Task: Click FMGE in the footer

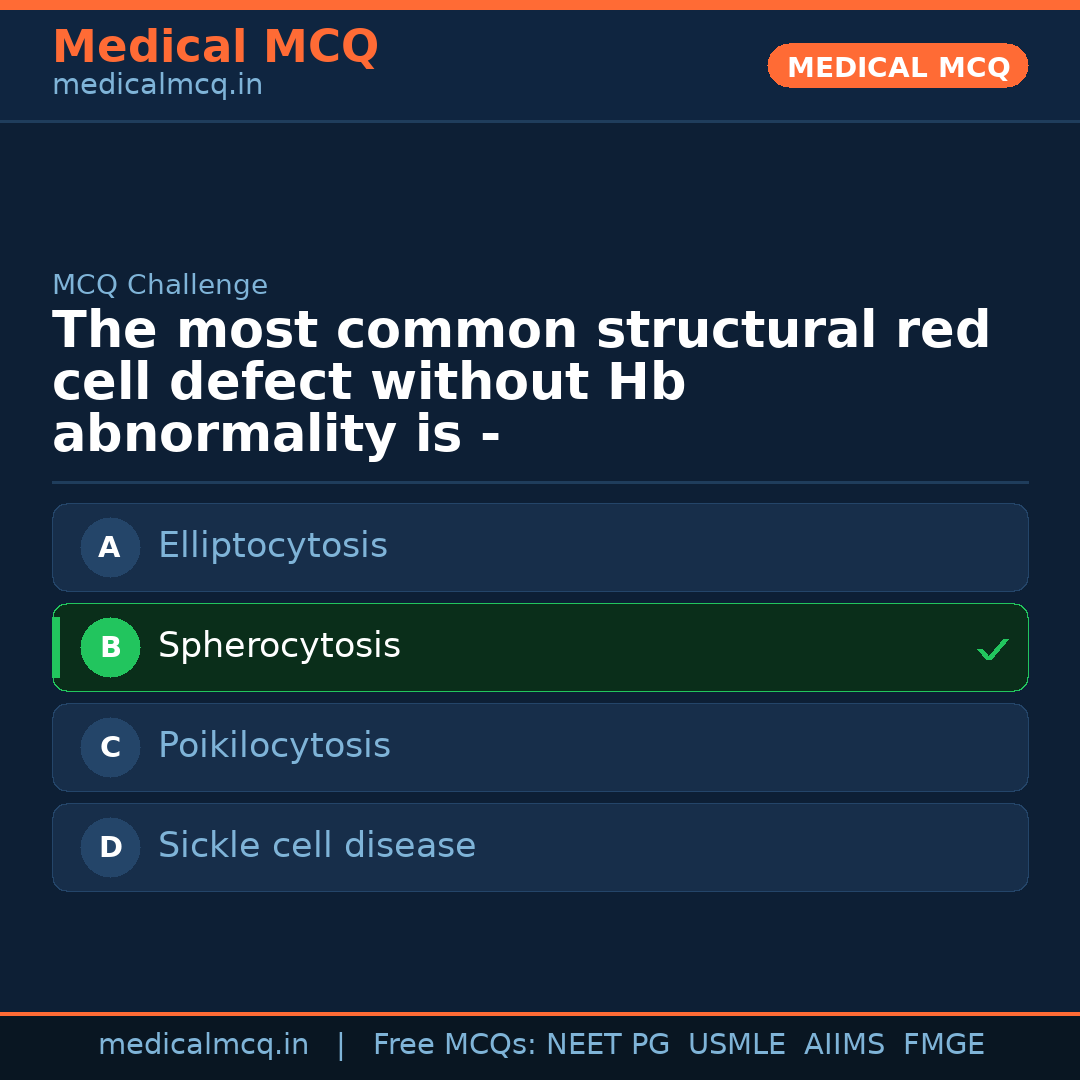Action: click(x=944, y=1045)
